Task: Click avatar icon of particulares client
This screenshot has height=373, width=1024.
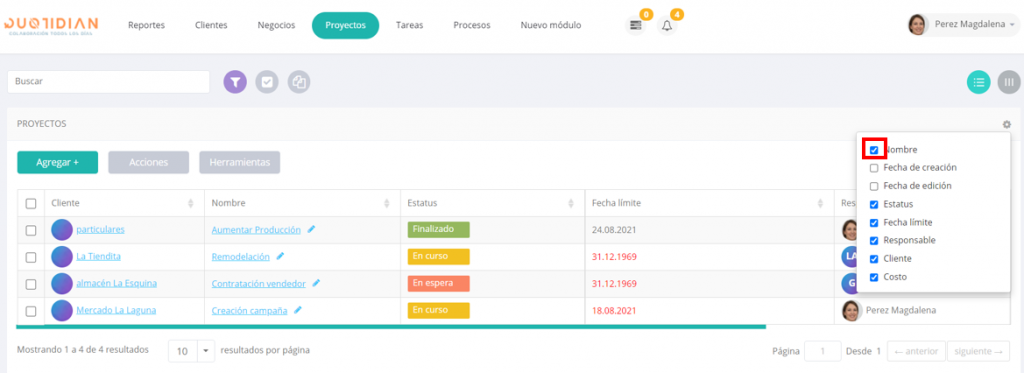Action: tap(62, 230)
